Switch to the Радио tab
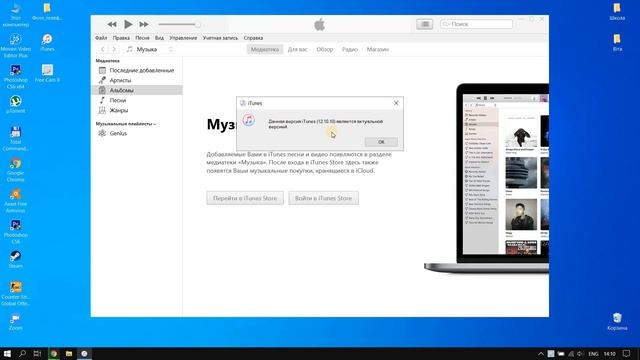640x360 pixels. (350, 49)
